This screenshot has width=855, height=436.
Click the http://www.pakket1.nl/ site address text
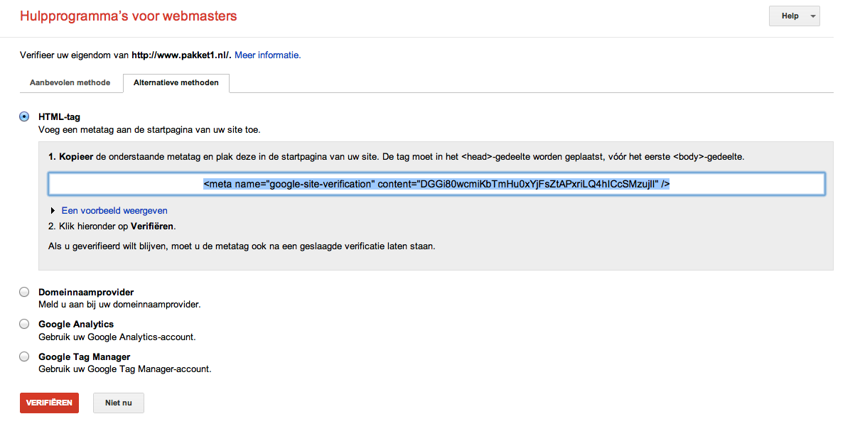tap(181, 55)
